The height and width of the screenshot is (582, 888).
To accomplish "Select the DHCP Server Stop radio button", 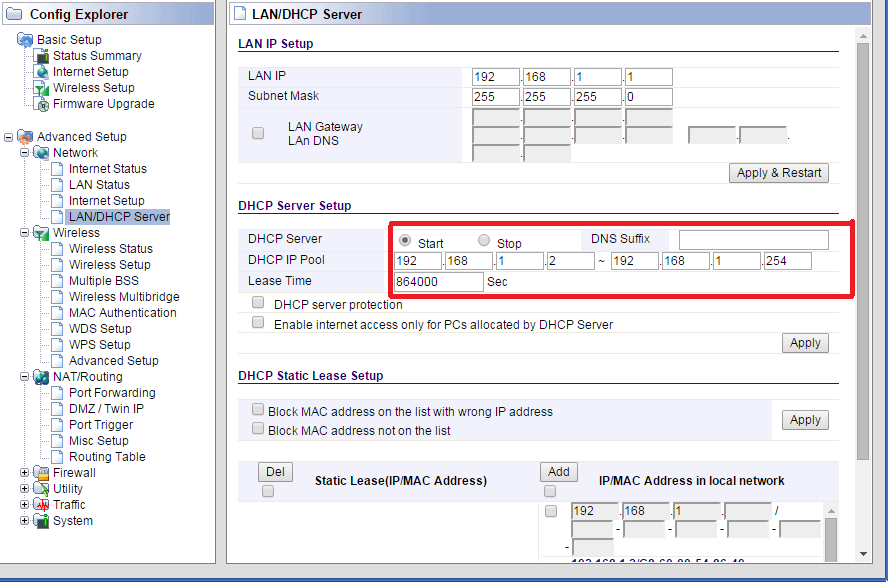I will coord(484,240).
